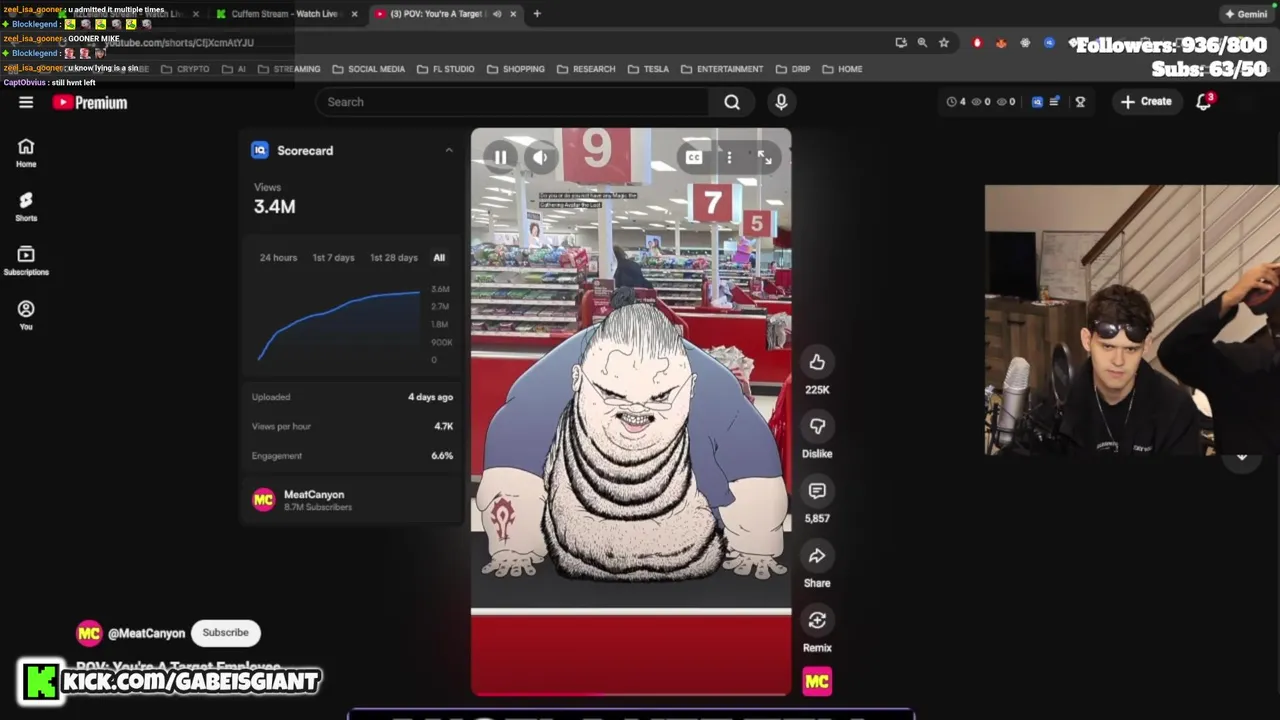The image size is (1280, 720).
Task: Open the You page in sidebar
Action: 26,315
